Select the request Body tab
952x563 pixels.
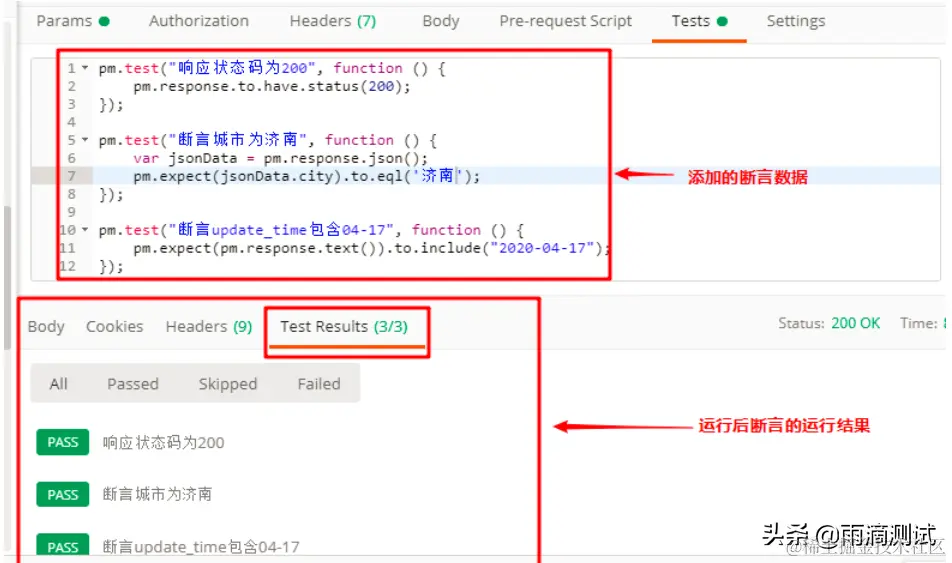441,21
